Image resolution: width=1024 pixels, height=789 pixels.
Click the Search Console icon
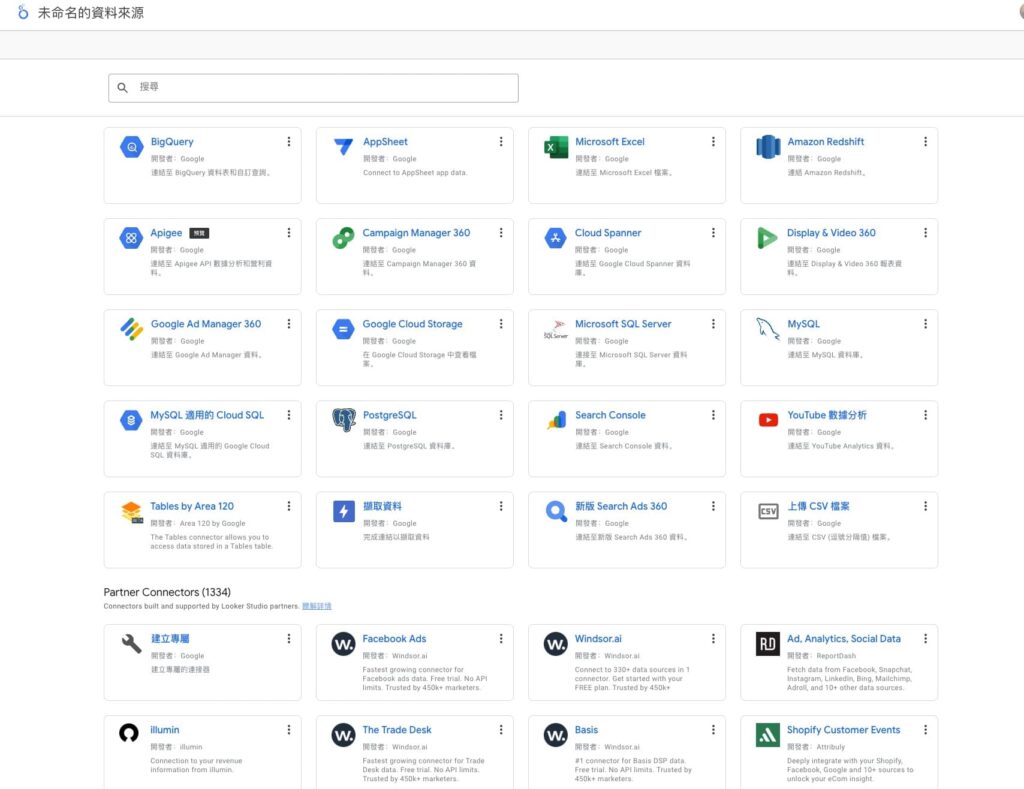pyautogui.click(x=556, y=420)
